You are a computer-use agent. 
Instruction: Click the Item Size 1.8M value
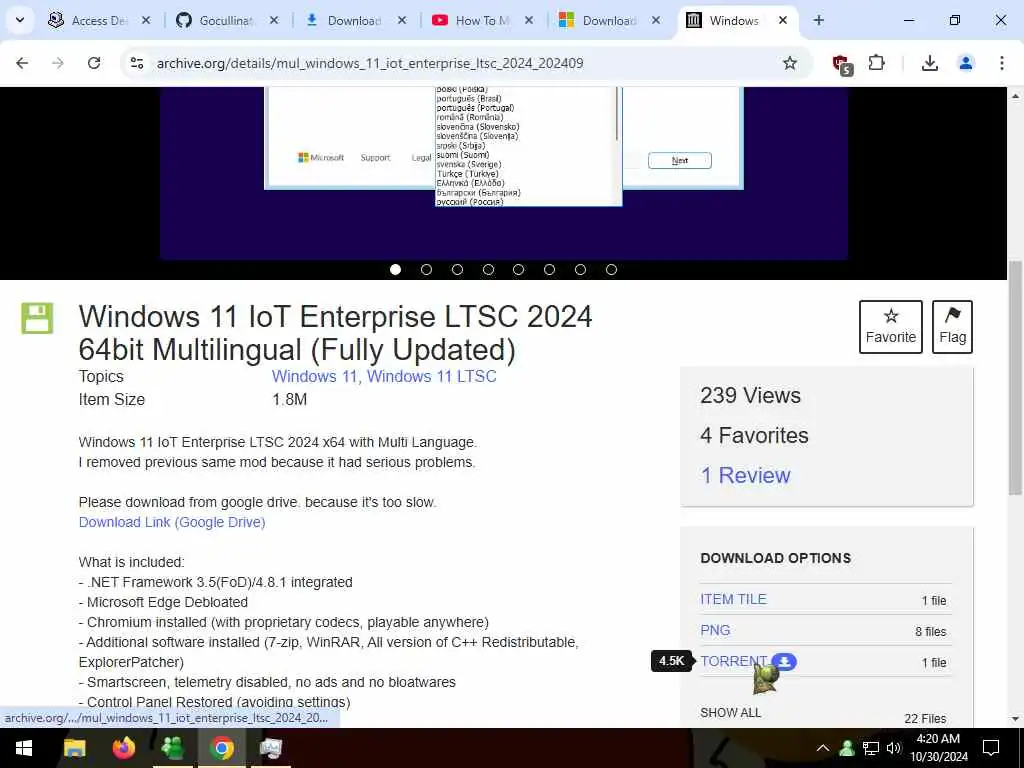(289, 400)
